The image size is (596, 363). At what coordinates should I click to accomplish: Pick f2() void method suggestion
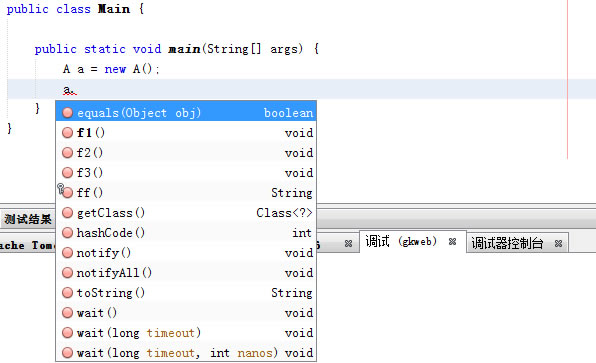tap(186, 153)
